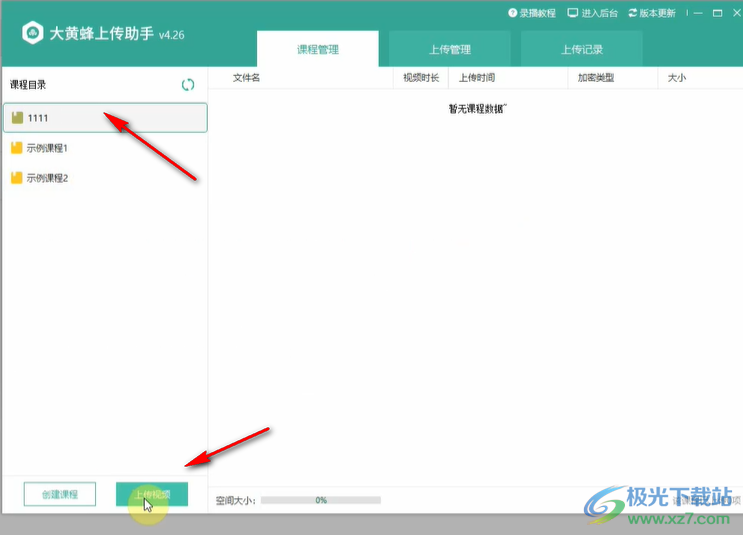Image resolution: width=743 pixels, height=535 pixels.
Task: Click the 视频时长 column header
Action: pyautogui.click(x=421, y=78)
